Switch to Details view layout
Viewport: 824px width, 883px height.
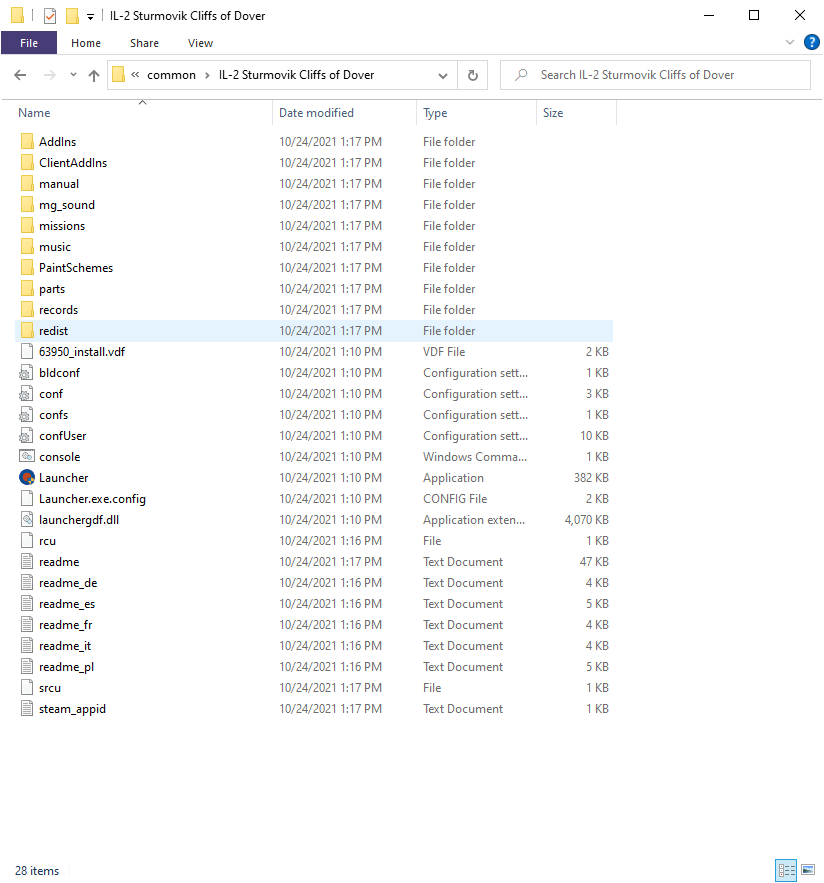(x=786, y=870)
